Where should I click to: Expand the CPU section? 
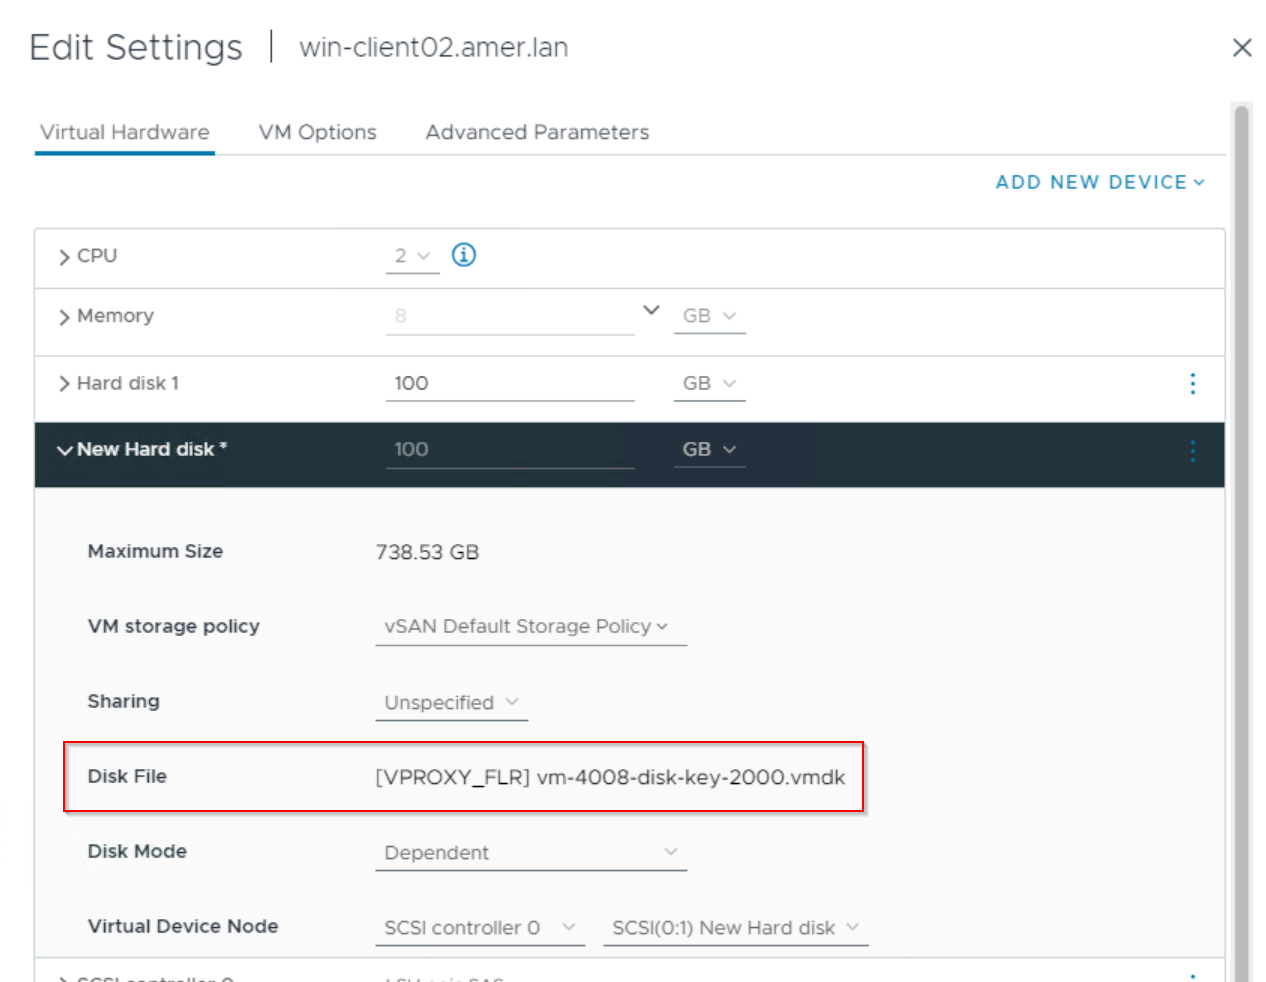point(64,256)
